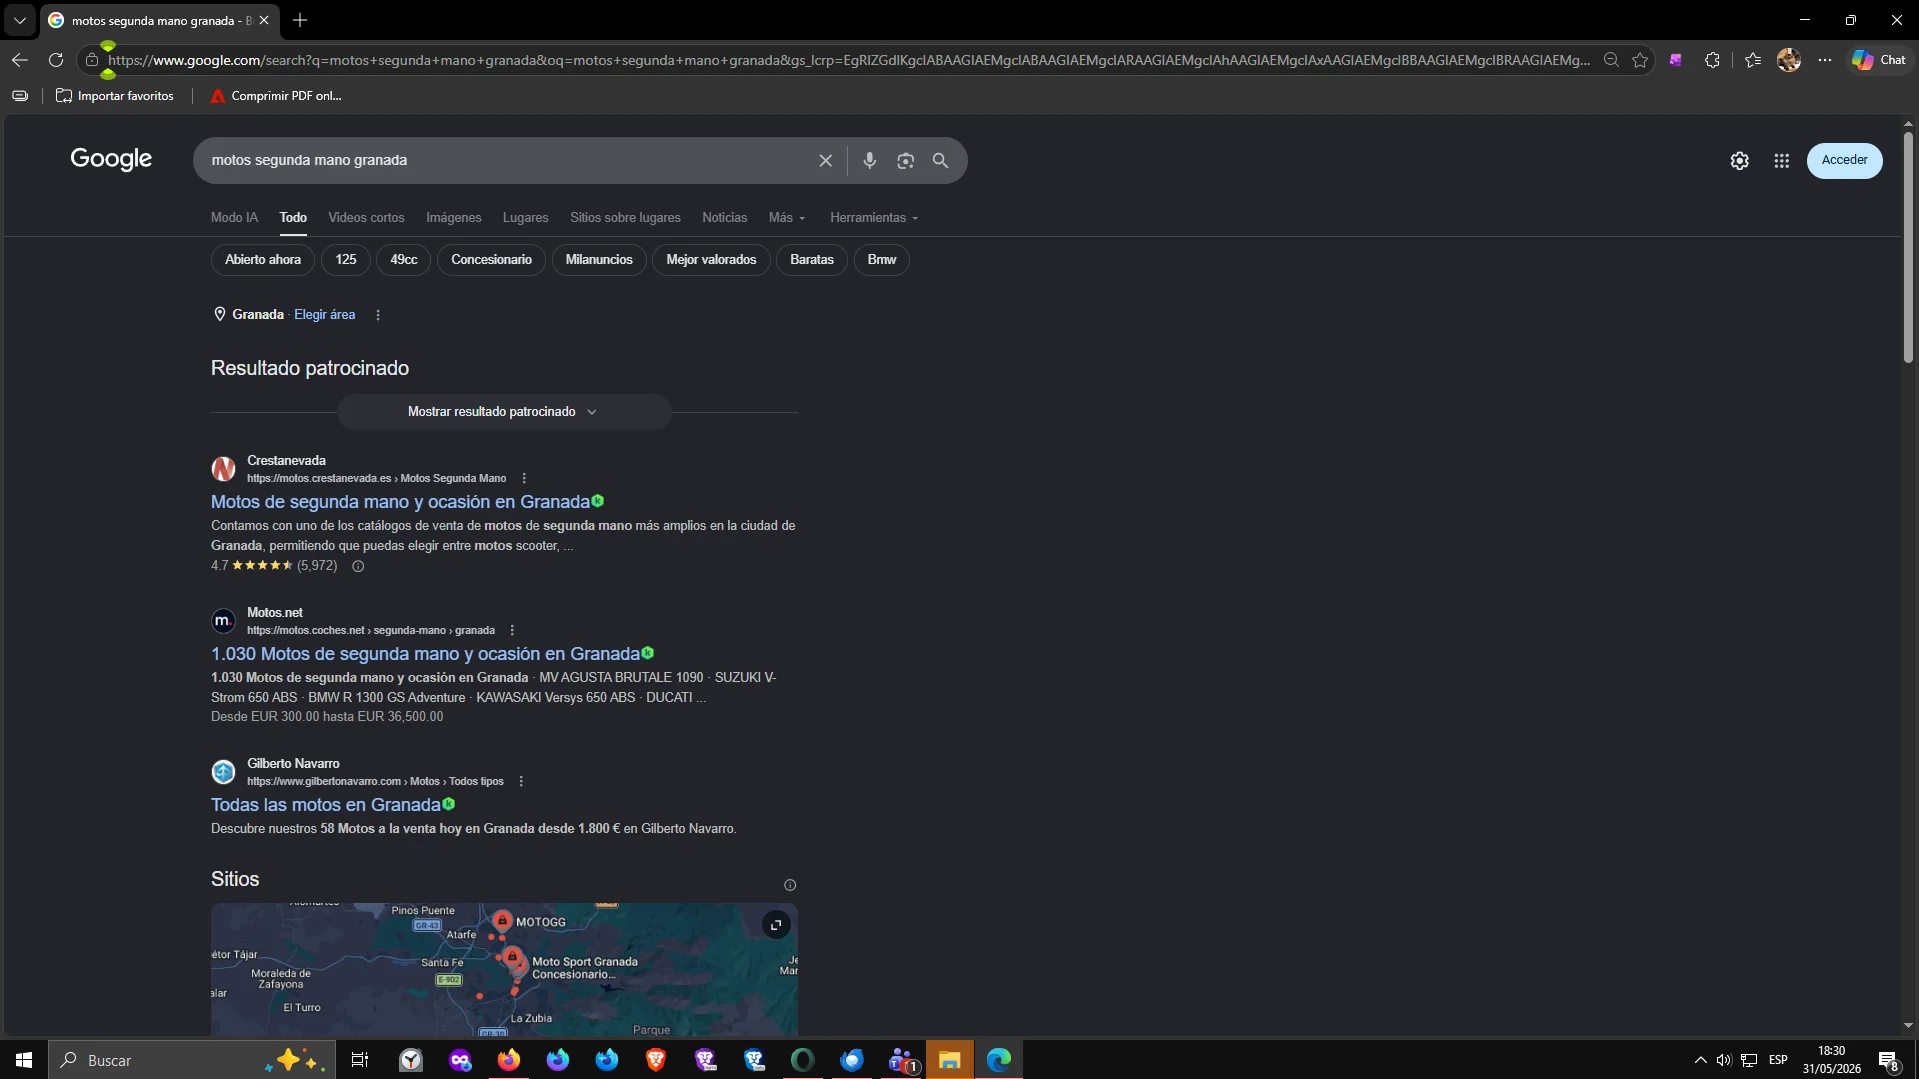1919x1079 pixels.
Task: Add page to favorites with star icon
Action: pos(1640,60)
